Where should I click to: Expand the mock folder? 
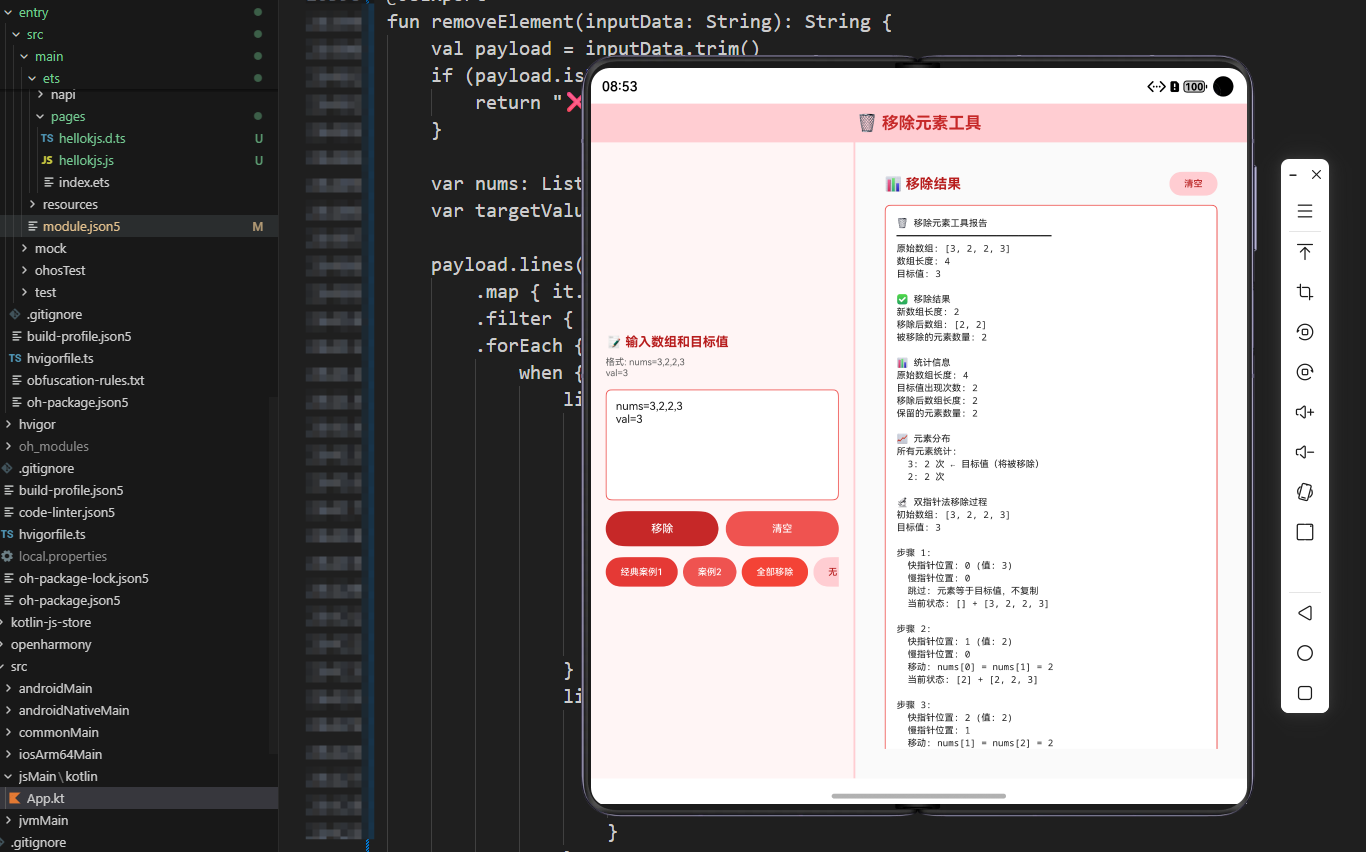(x=23, y=248)
